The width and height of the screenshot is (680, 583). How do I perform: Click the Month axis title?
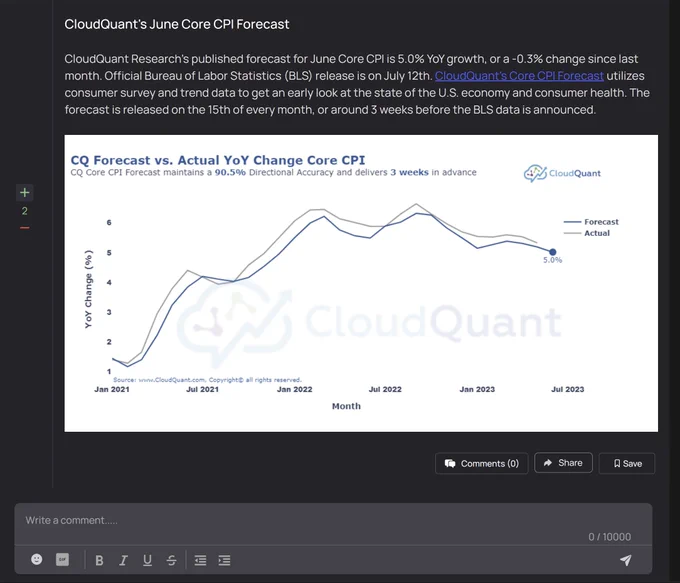[346, 406]
